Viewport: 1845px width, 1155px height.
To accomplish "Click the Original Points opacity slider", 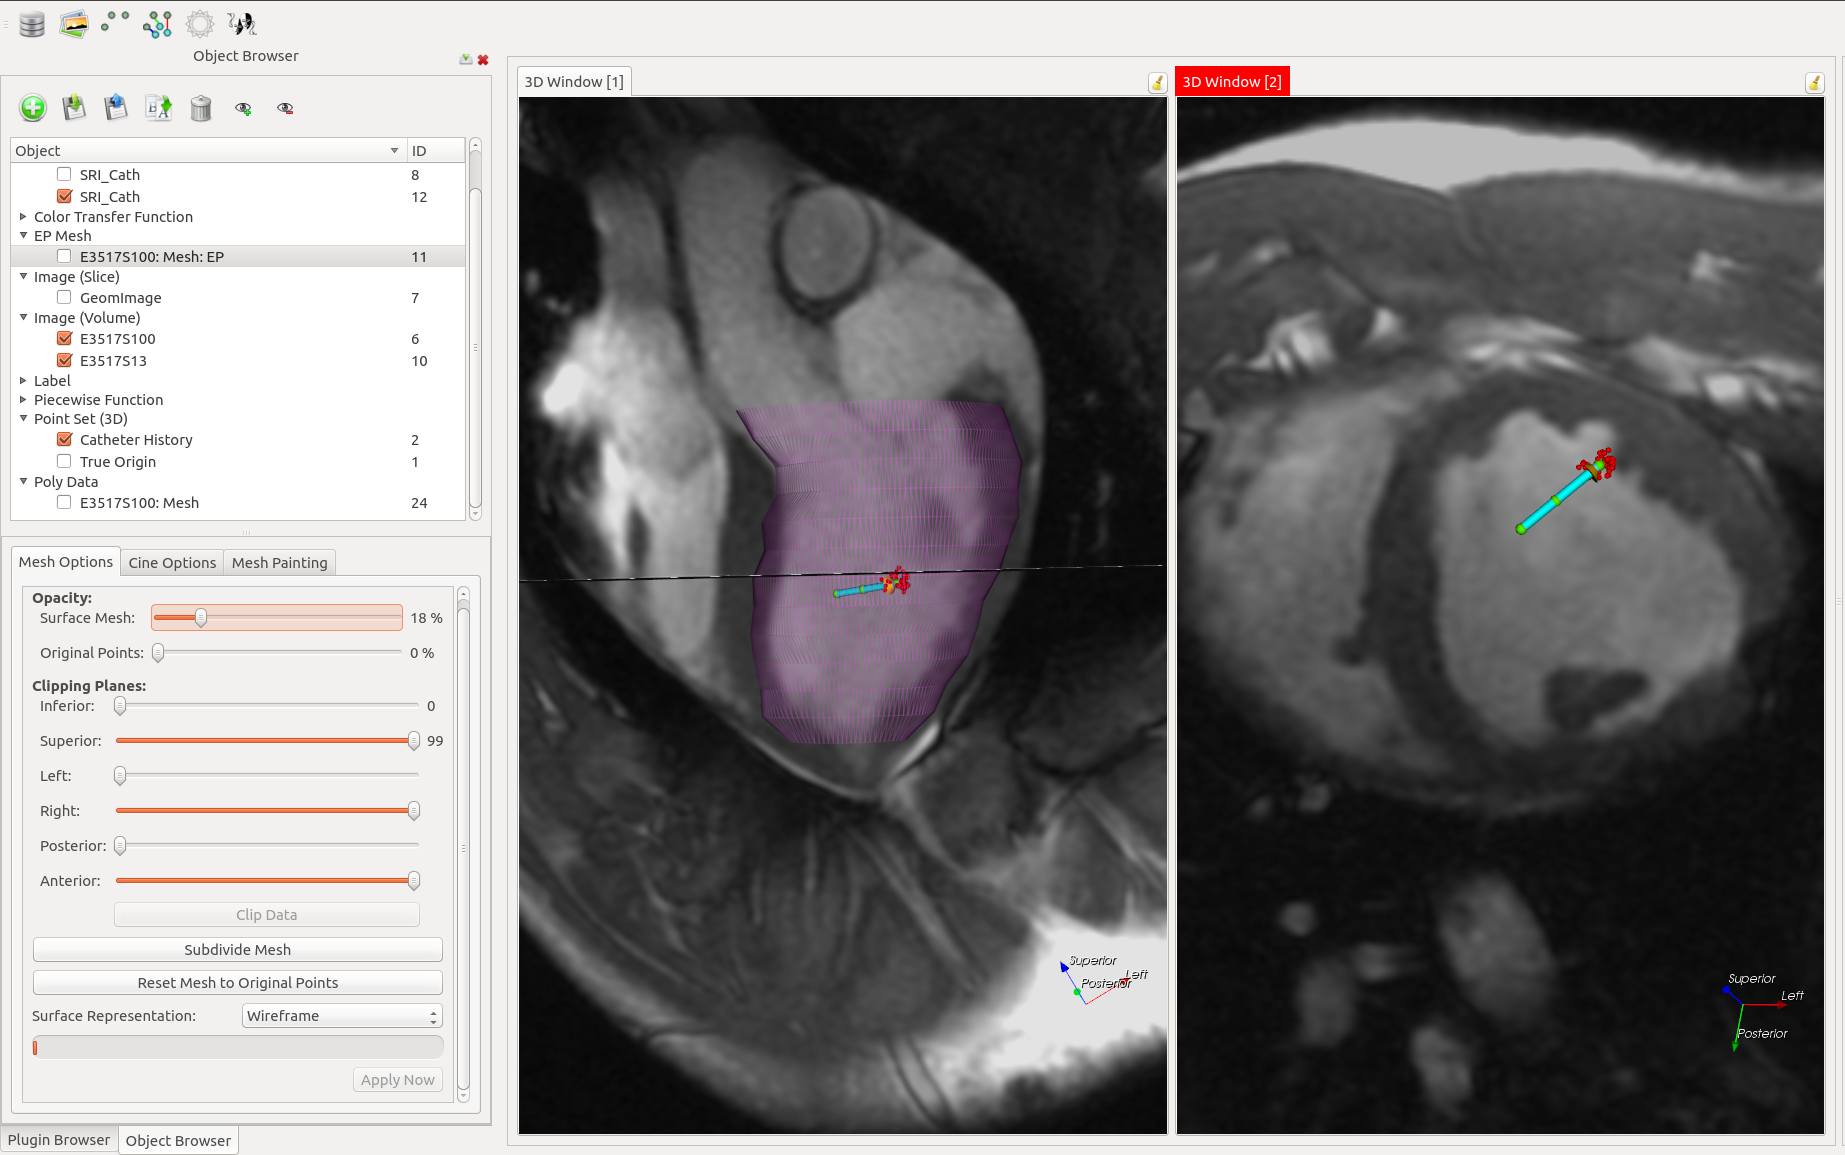I will 277,653.
